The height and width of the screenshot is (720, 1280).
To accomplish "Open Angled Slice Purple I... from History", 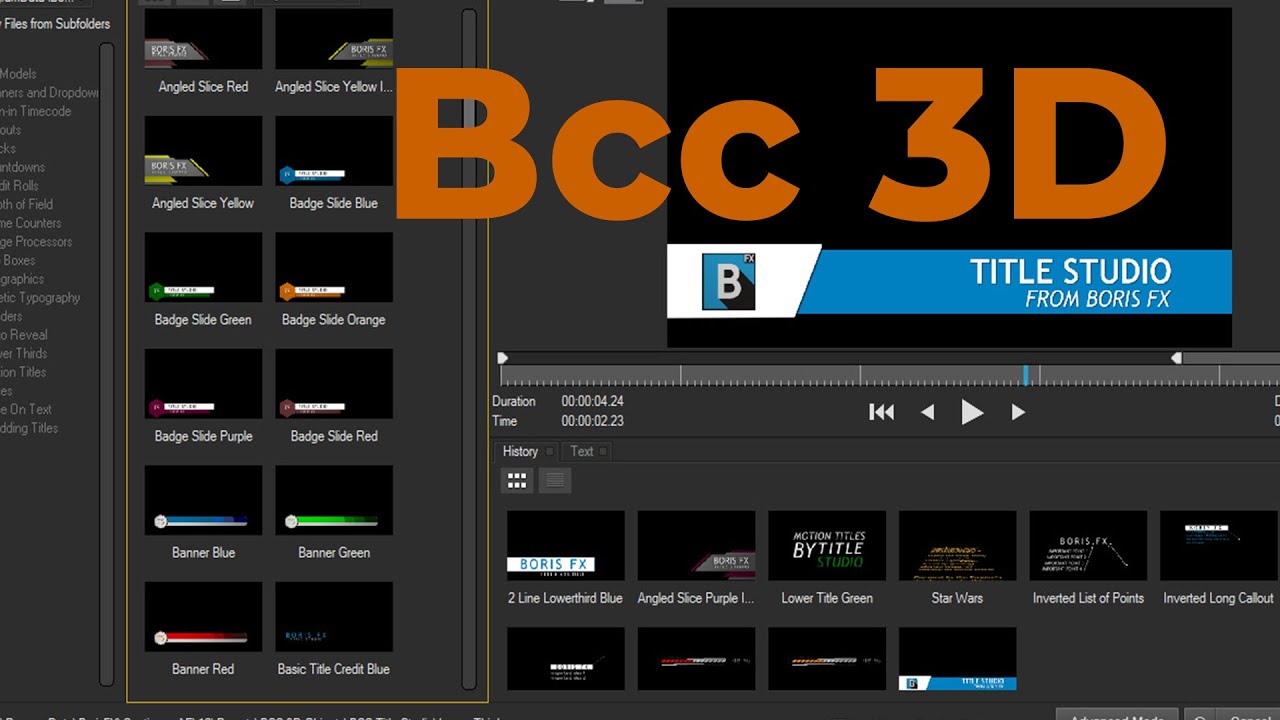I will click(696, 559).
